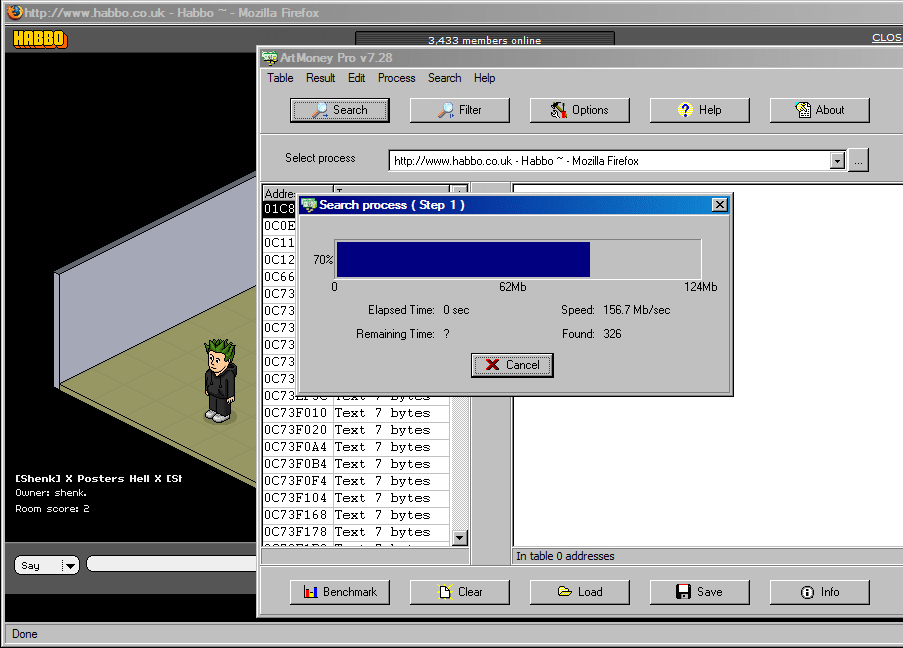Select the 0C73F0B4 address row
Viewport: 903px width, 648px height.
pyautogui.click(x=356, y=464)
